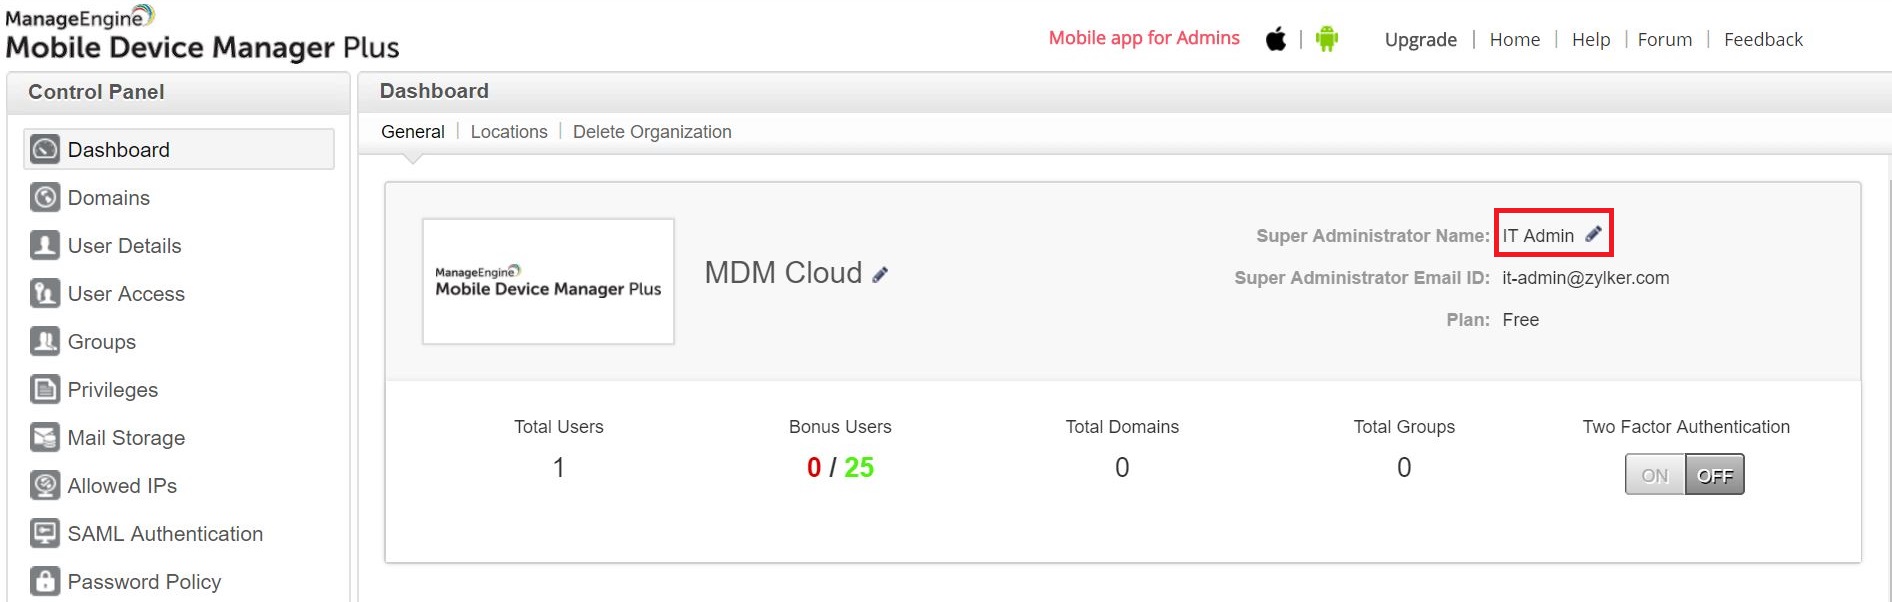The width and height of the screenshot is (1892, 602).
Task: Click the organization logo thumbnail
Action: coord(548,281)
